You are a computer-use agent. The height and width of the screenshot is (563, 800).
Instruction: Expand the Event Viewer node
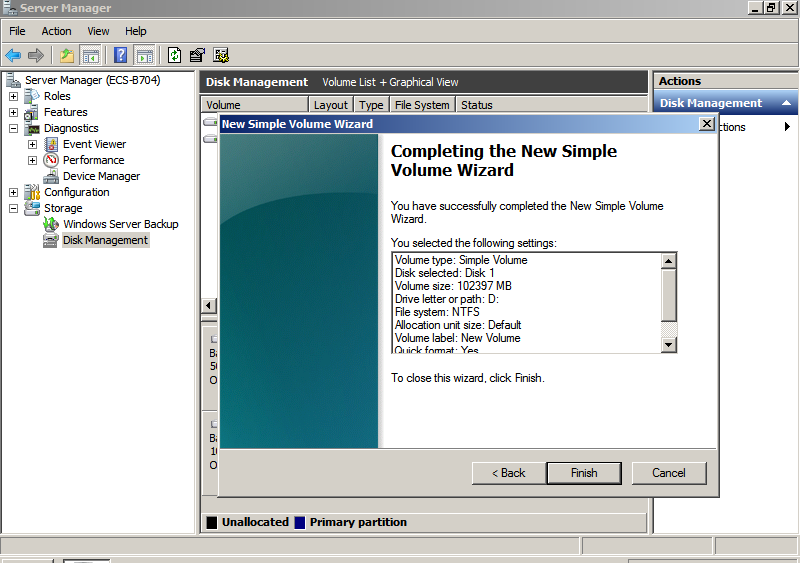[x=33, y=144]
